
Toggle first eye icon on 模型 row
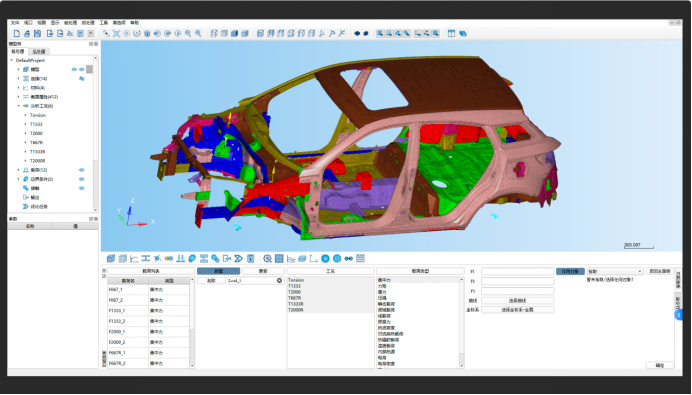(x=74, y=69)
